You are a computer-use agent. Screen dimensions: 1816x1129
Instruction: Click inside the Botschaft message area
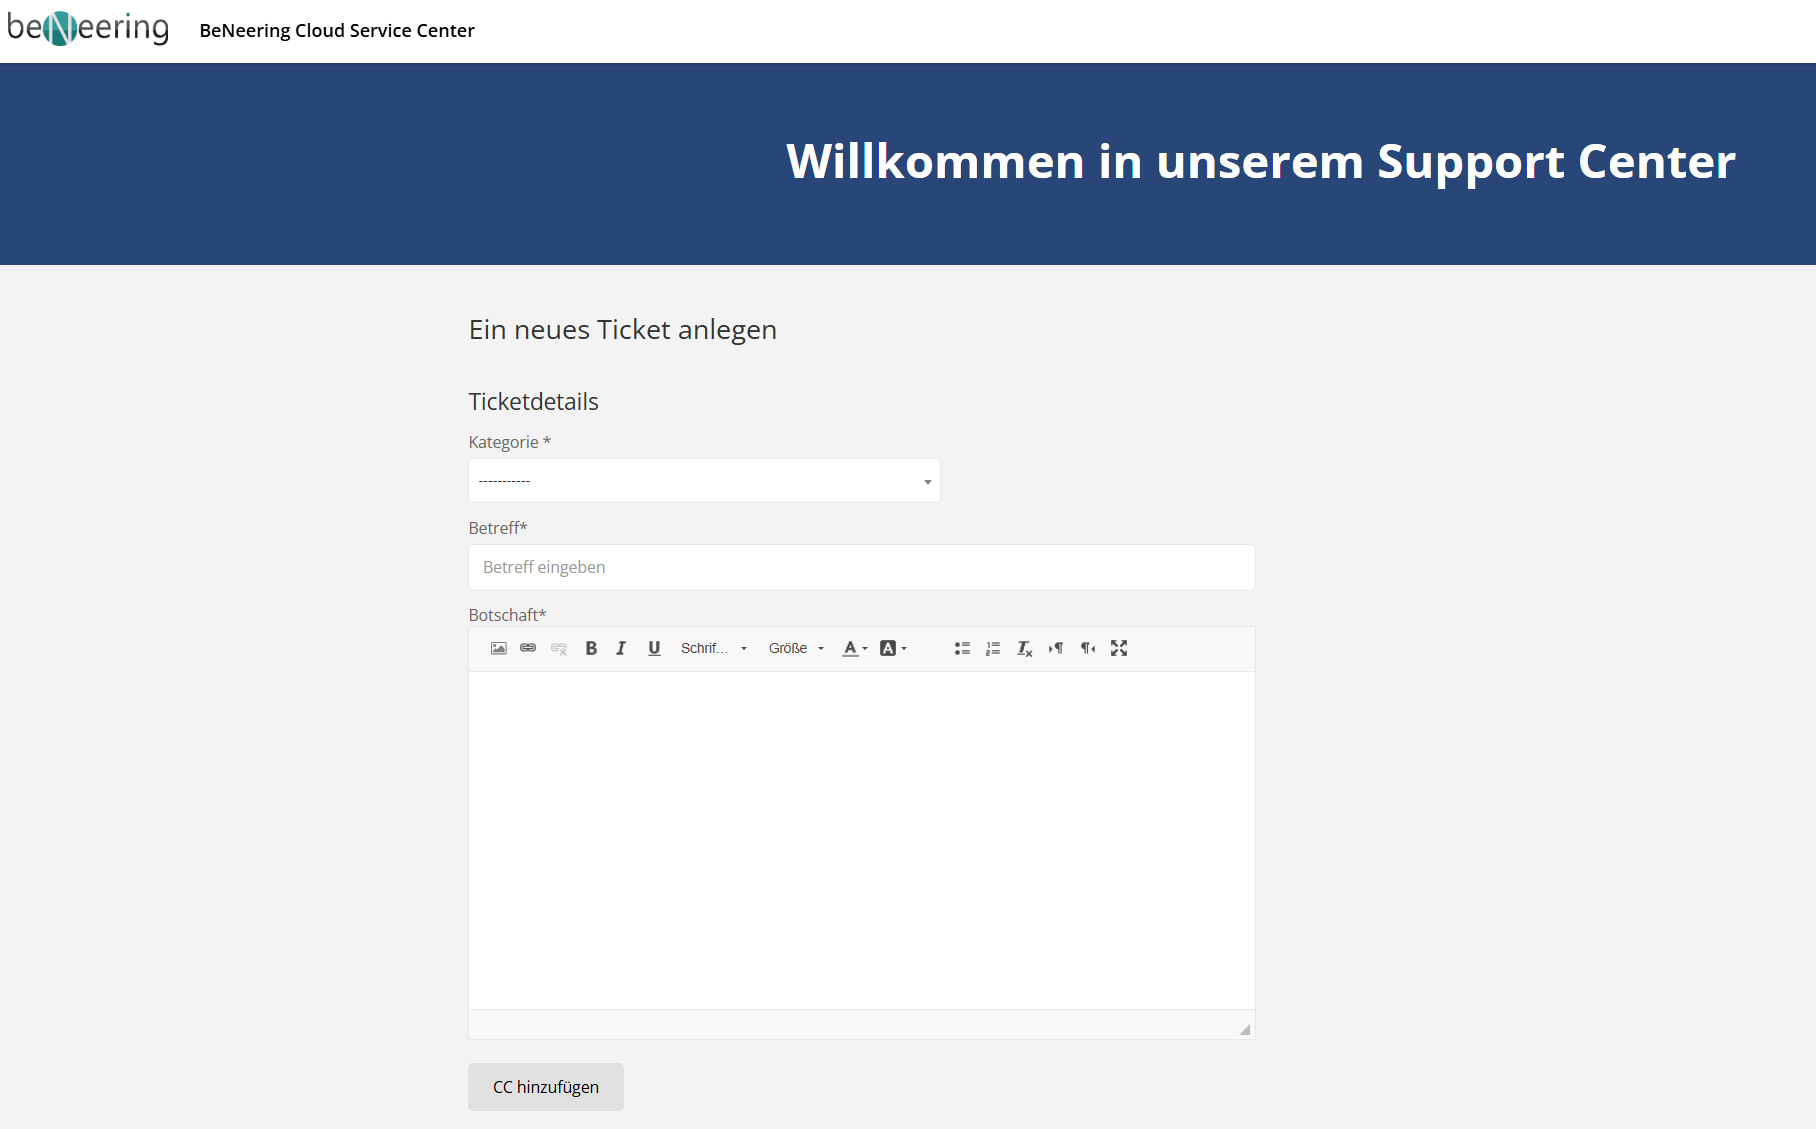tap(861, 840)
